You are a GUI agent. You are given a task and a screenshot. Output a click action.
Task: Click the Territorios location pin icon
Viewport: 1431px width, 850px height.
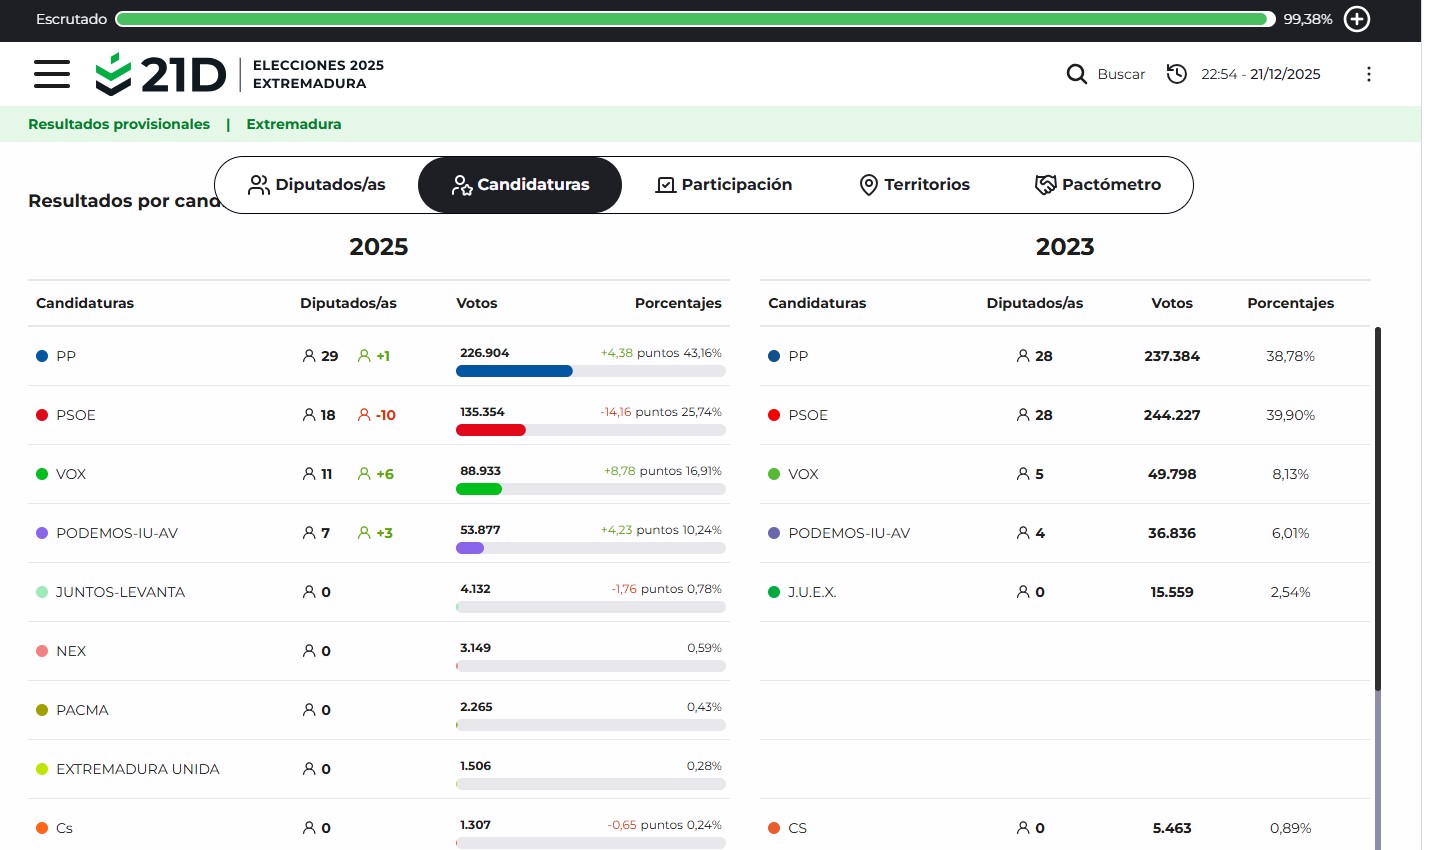pos(868,185)
